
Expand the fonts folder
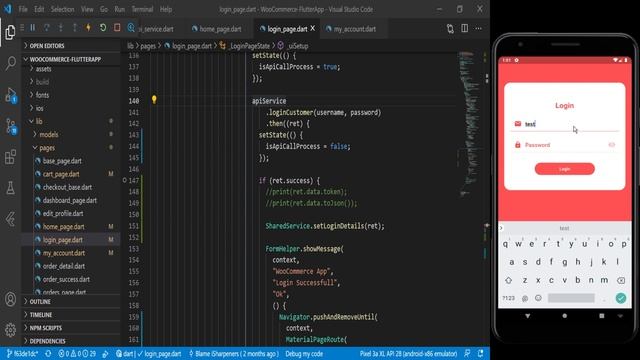tap(42, 95)
